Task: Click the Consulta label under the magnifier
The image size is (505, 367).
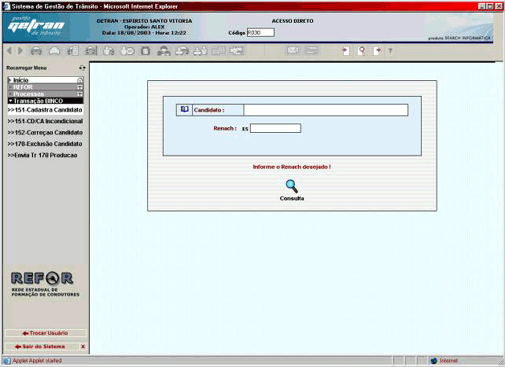Action: click(x=292, y=198)
